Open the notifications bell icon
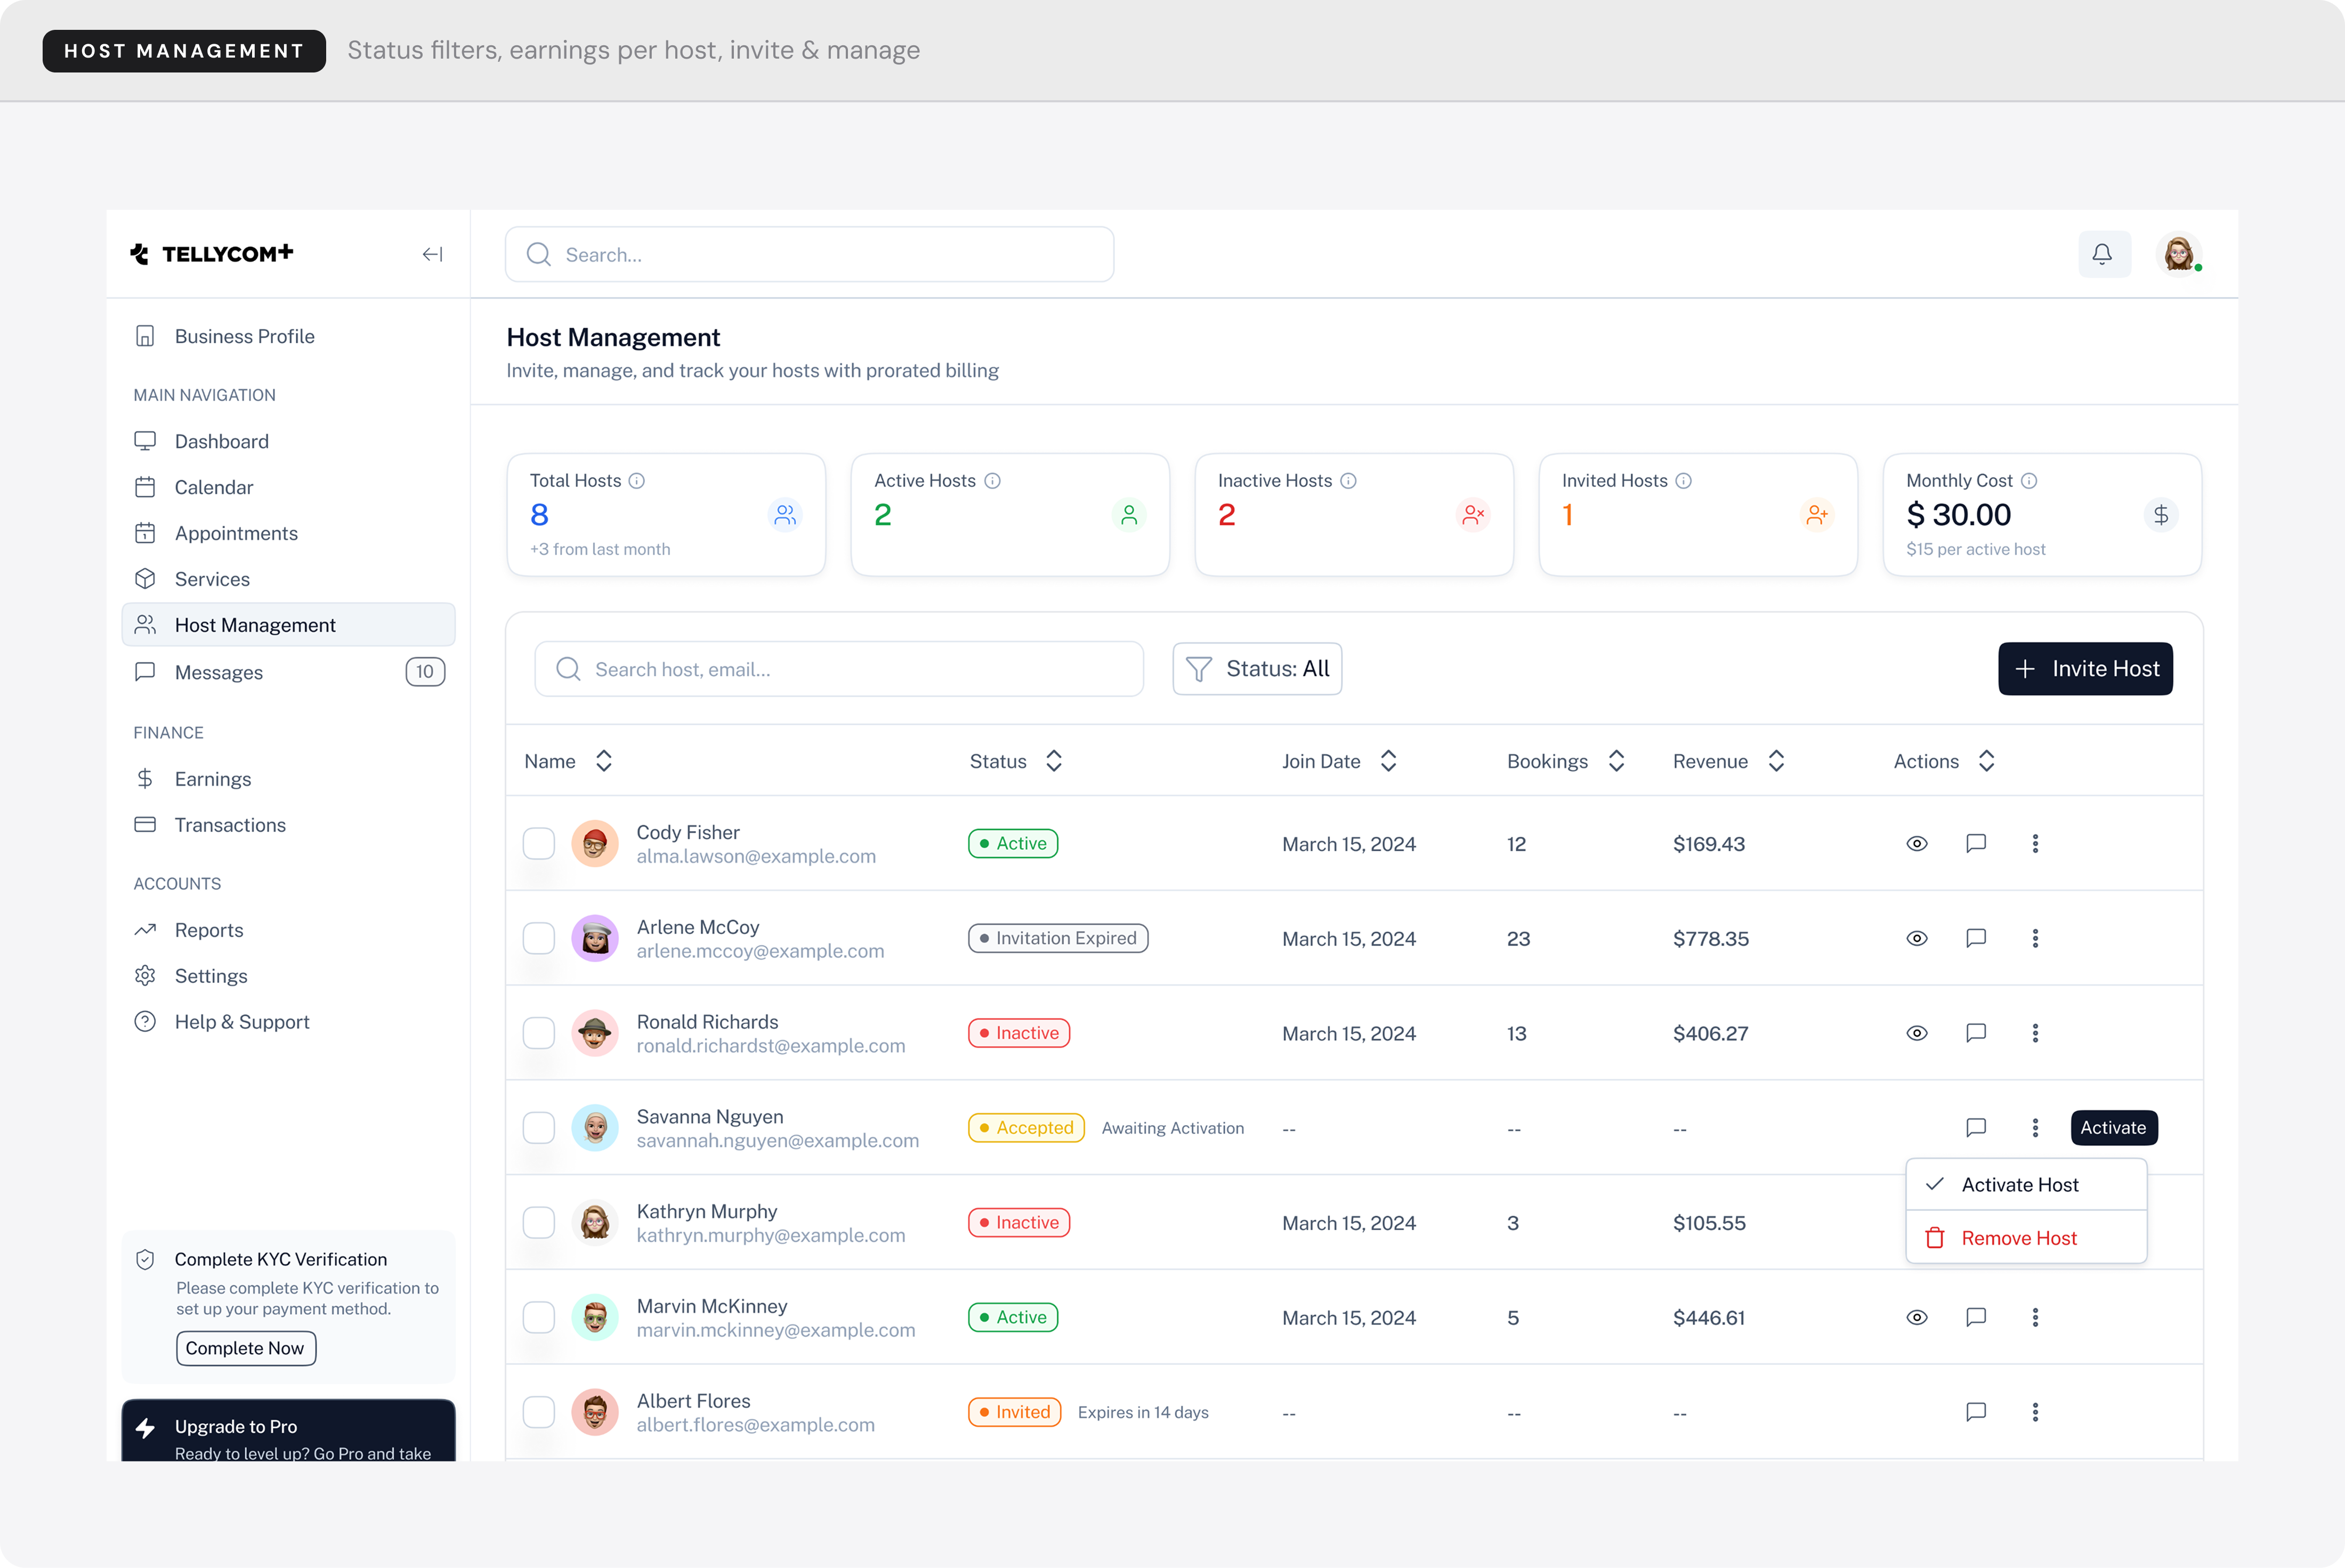The height and width of the screenshot is (1568, 2345). [2102, 253]
